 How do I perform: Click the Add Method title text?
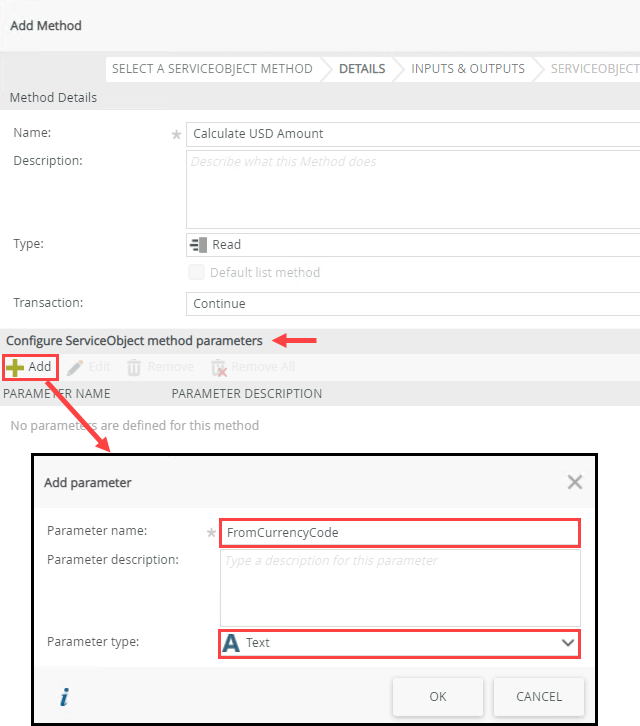pos(46,25)
